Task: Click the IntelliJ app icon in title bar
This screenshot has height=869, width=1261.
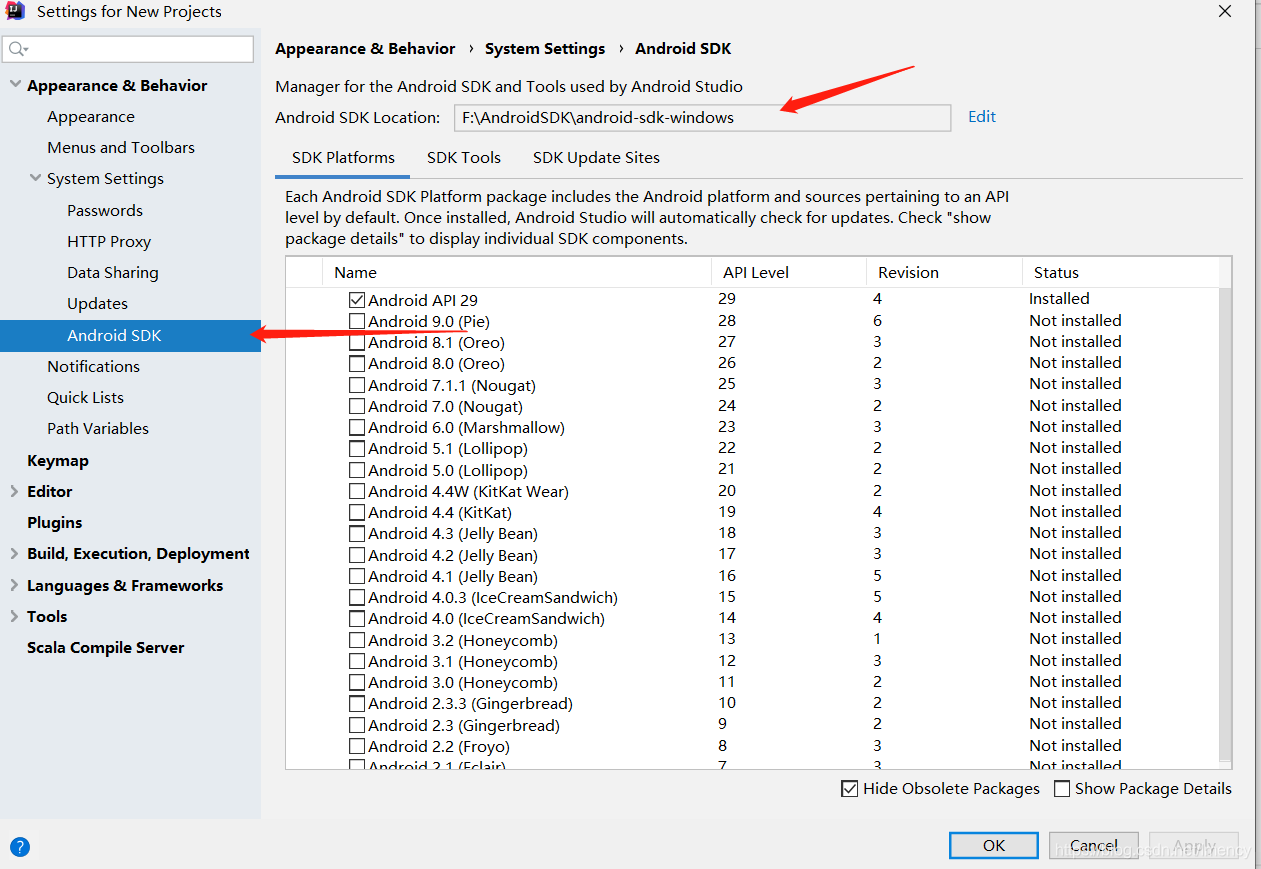Action: click(15, 12)
